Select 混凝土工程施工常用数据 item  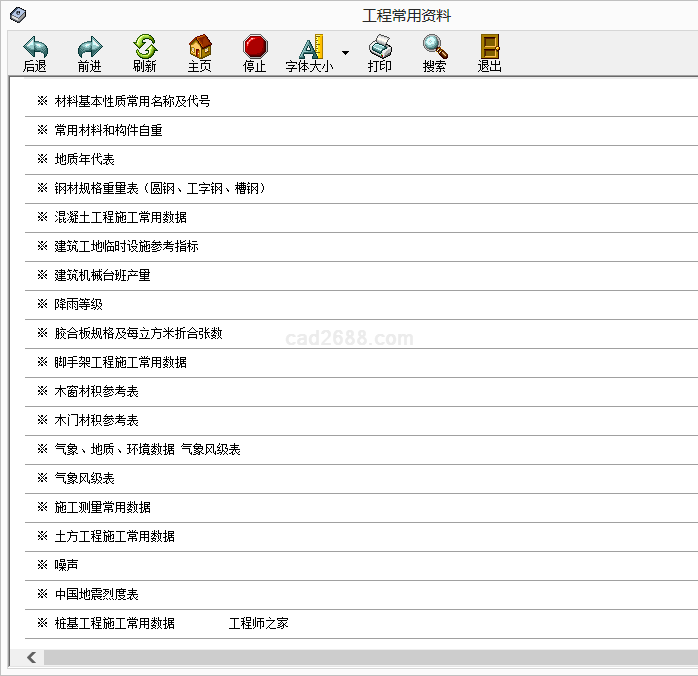pyautogui.click(x=120, y=217)
